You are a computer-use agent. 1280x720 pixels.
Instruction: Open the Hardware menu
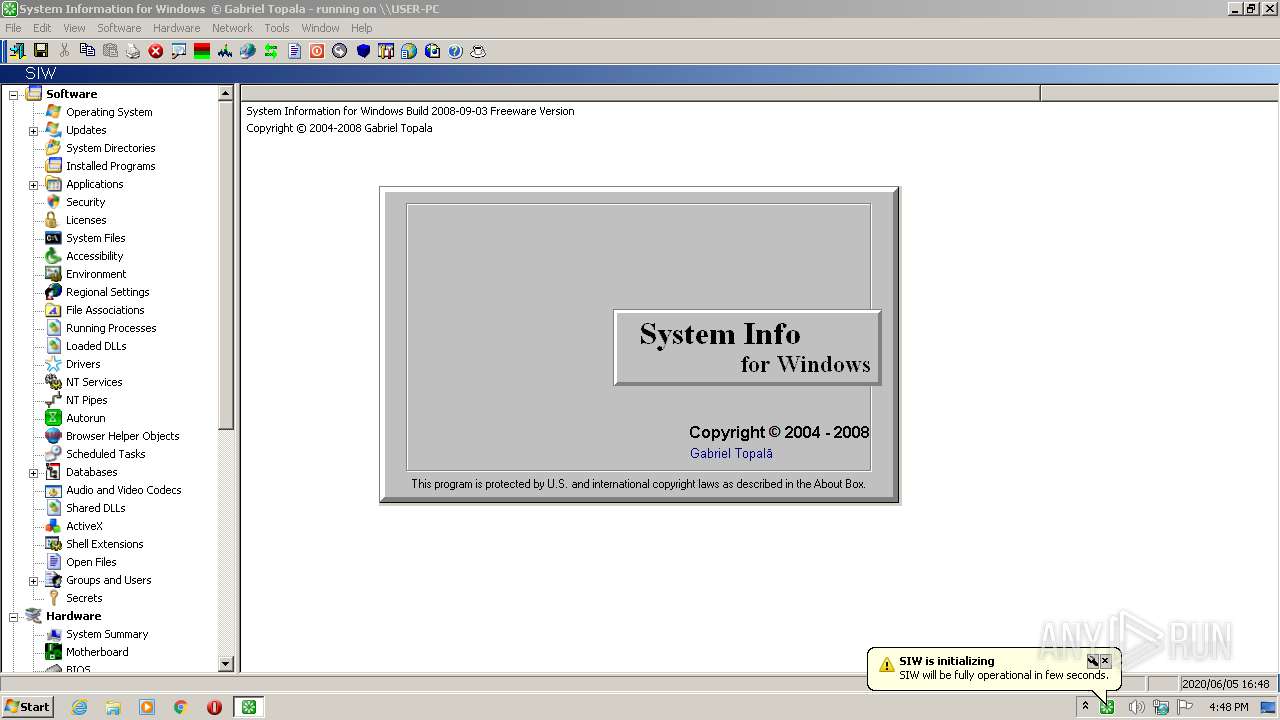pyautogui.click(x=176, y=28)
